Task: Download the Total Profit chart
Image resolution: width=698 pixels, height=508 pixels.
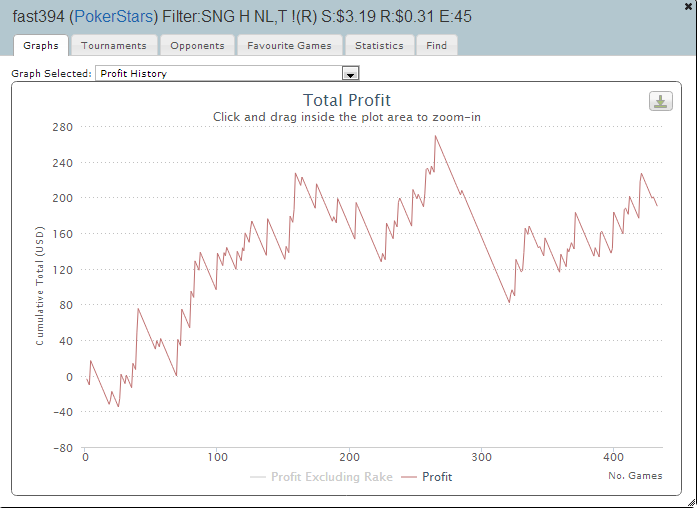Action: click(x=661, y=101)
